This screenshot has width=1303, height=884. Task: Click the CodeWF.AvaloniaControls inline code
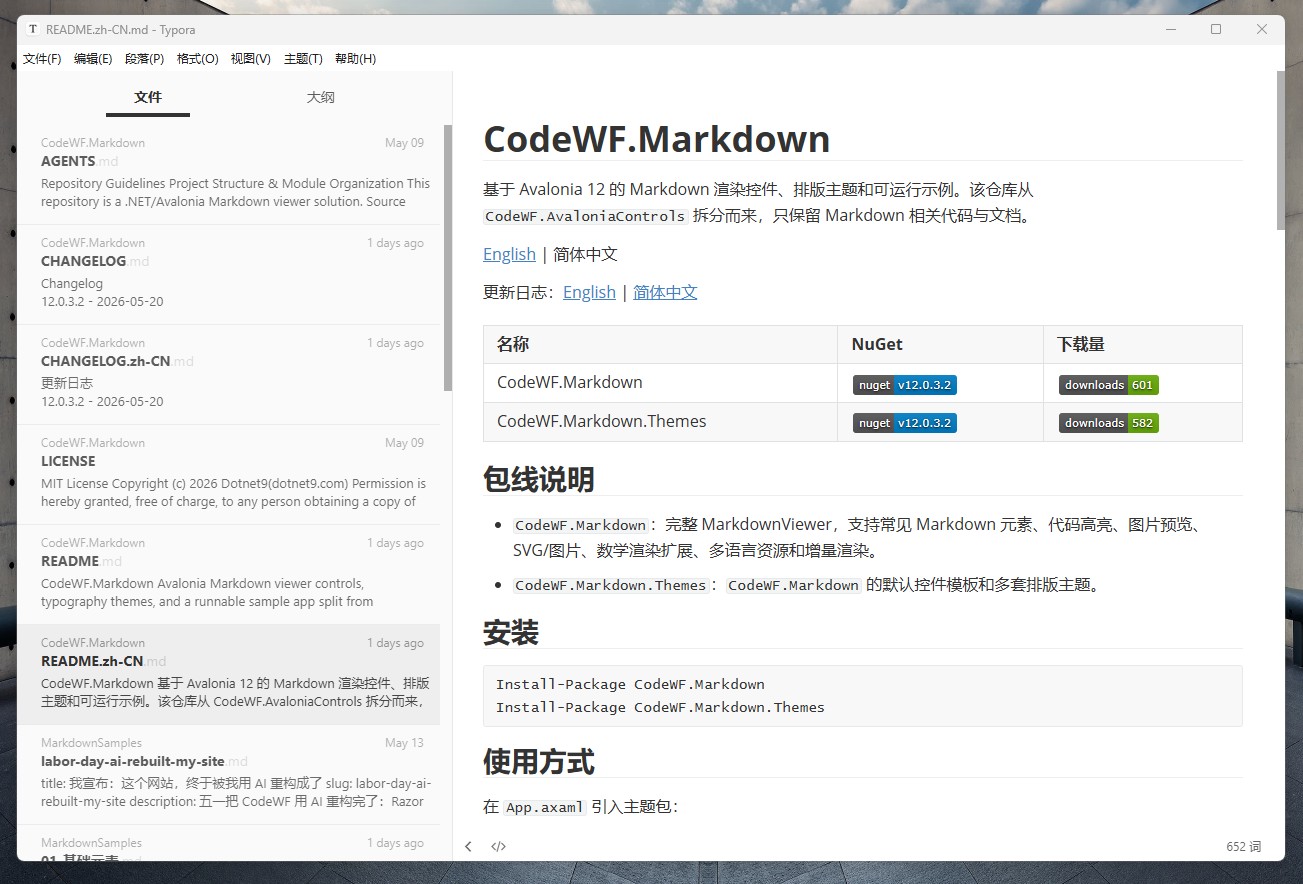coord(586,216)
